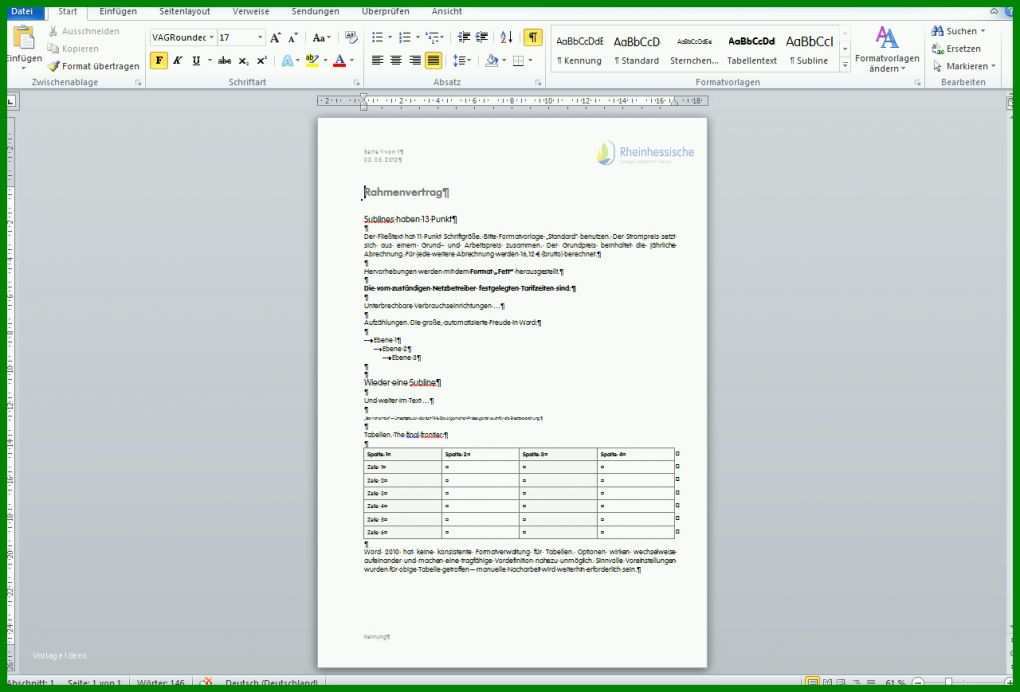1020x692 pixels.
Task: Open the line spacing dropdown
Action: click(461, 60)
